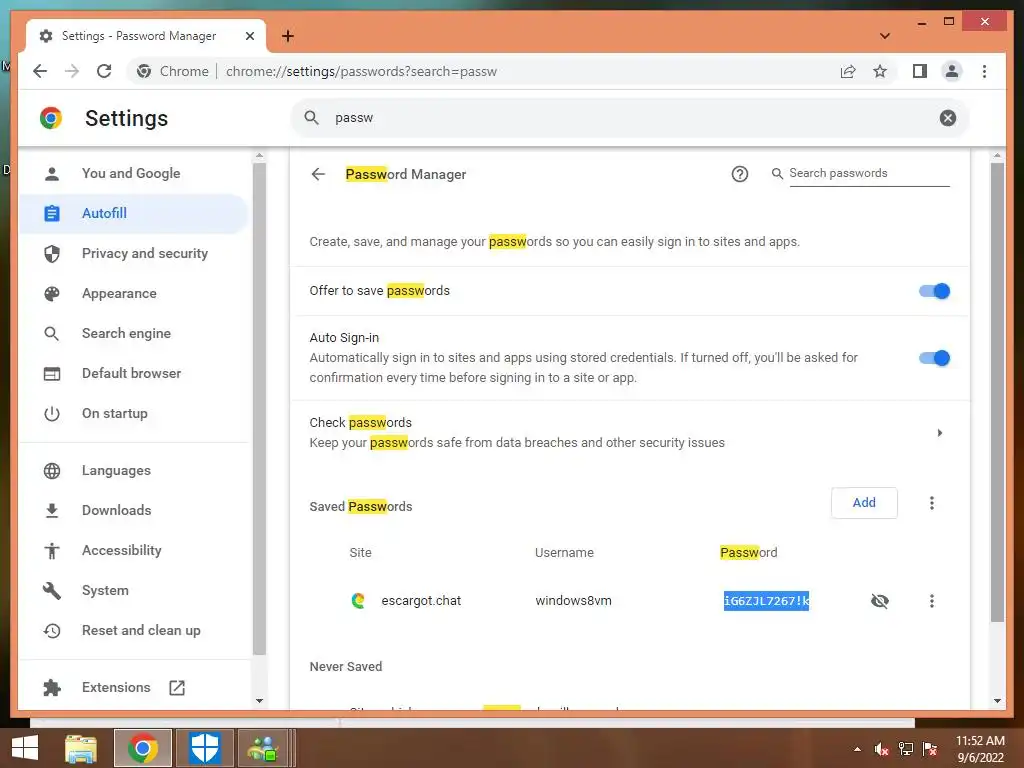The image size is (1024, 768).
Task: Open Extensions external link icon
Action: tap(177, 687)
